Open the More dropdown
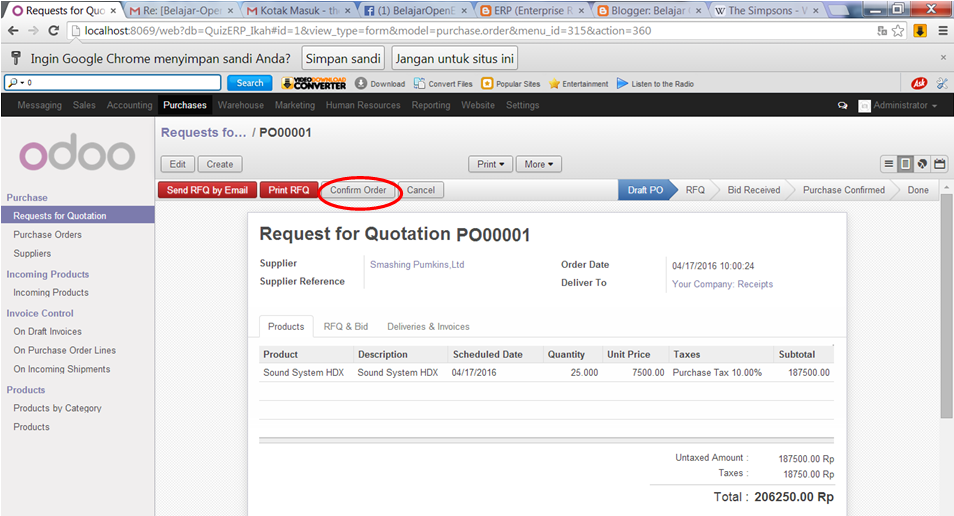Screen dimensions: 954x516 pyautogui.click(x=538, y=164)
